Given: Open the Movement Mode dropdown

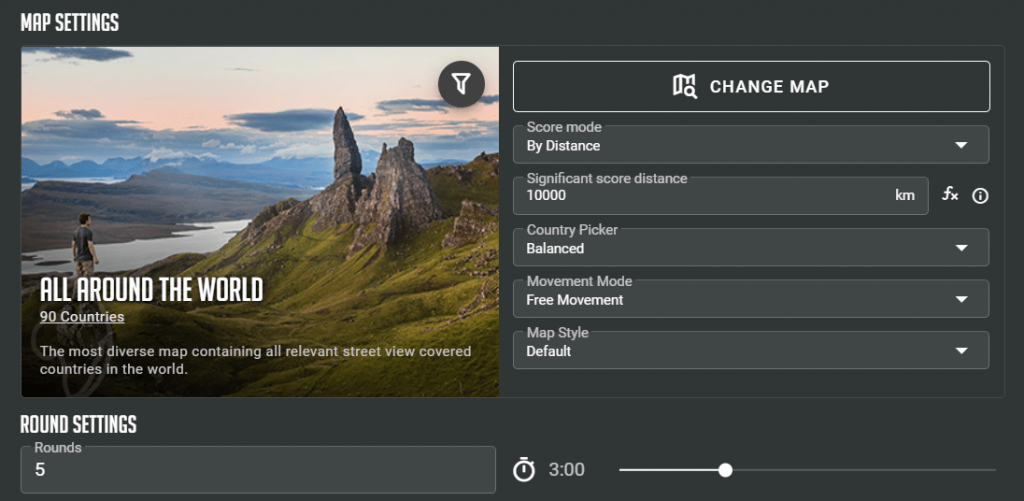Looking at the screenshot, I should 751,299.
